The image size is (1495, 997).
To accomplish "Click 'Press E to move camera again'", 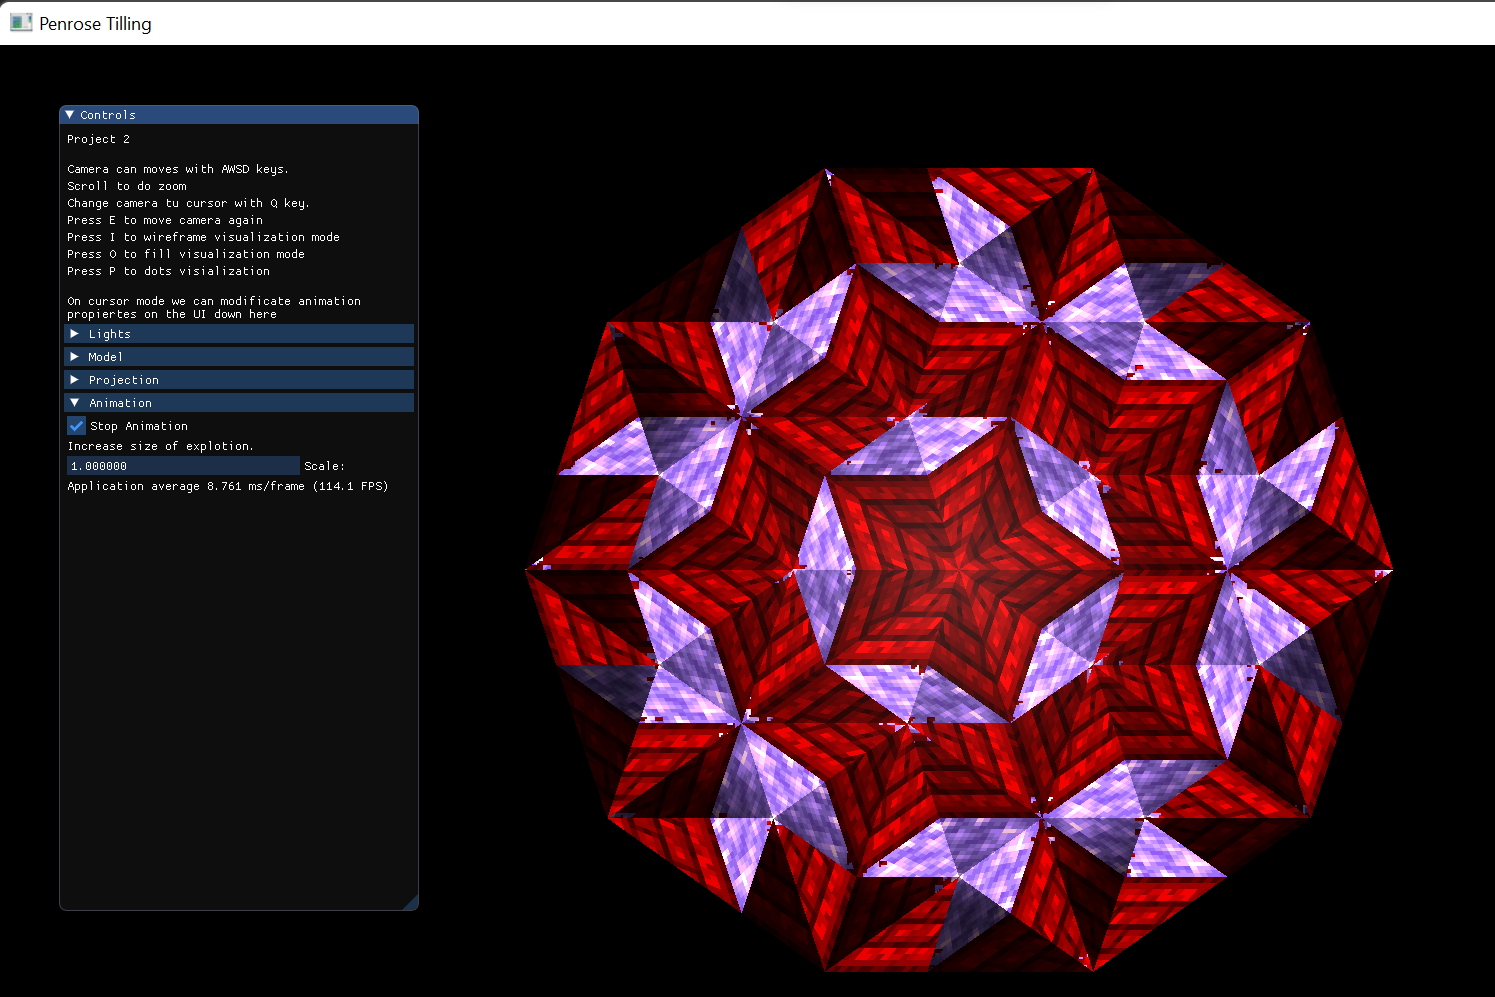I will click(x=165, y=220).
